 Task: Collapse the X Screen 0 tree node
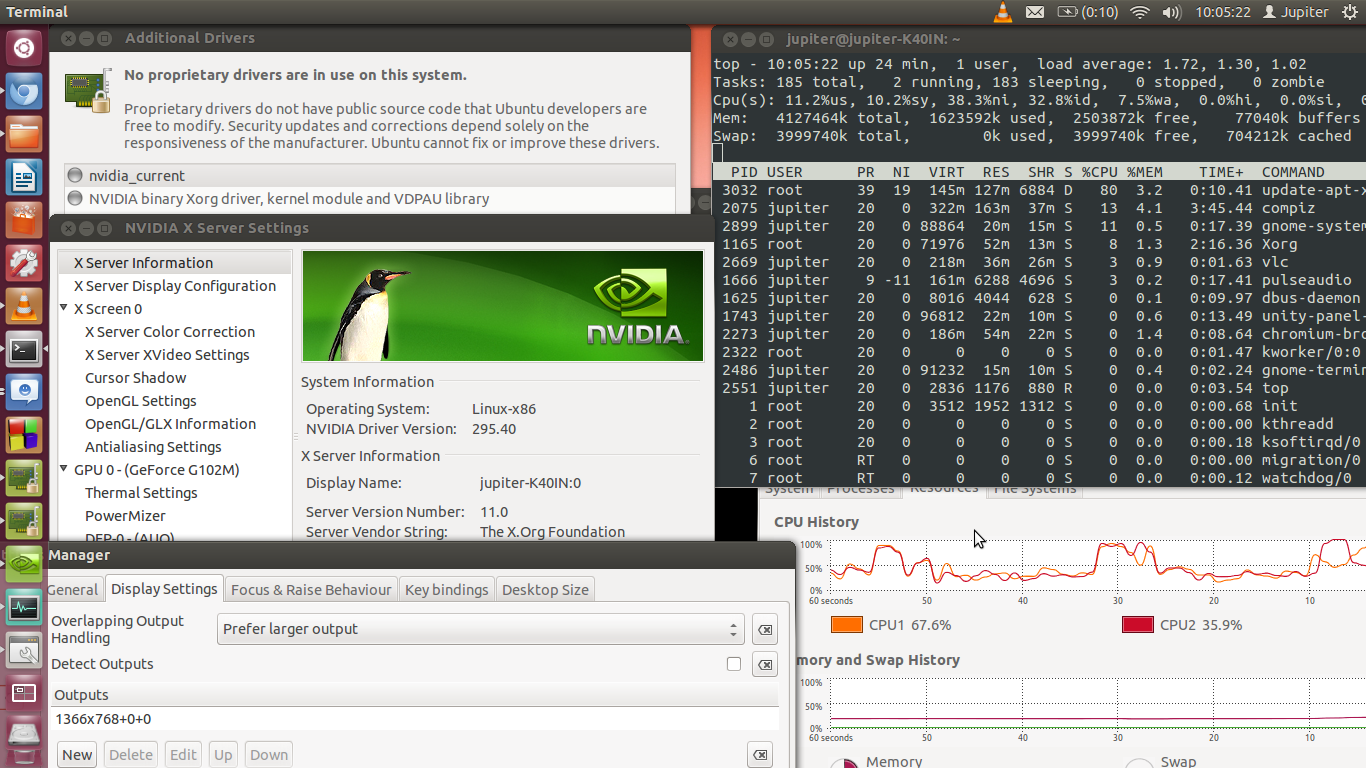pos(64,308)
